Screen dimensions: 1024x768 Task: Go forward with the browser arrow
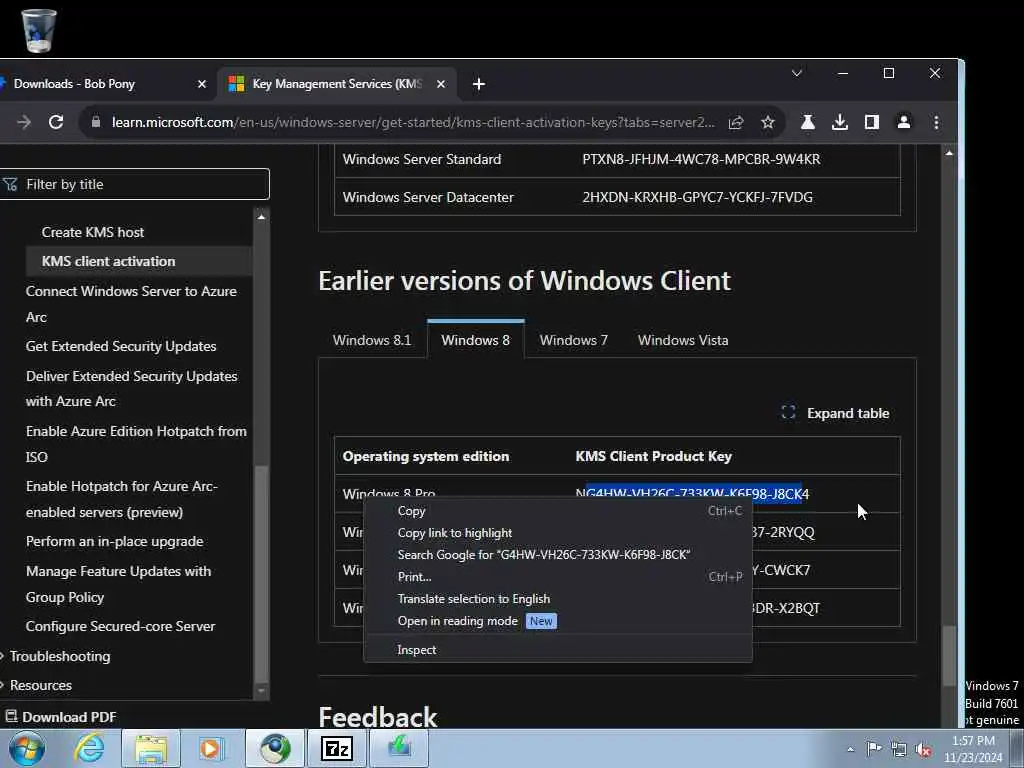[24, 122]
